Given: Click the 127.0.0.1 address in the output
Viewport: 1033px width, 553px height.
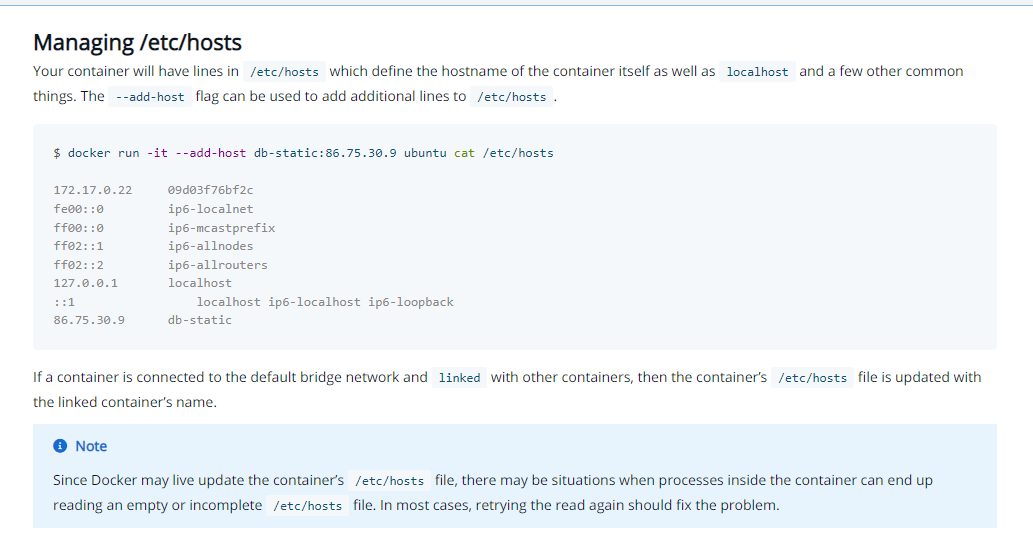Looking at the screenshot, I should pyautogui.click(x=85, y=283).
